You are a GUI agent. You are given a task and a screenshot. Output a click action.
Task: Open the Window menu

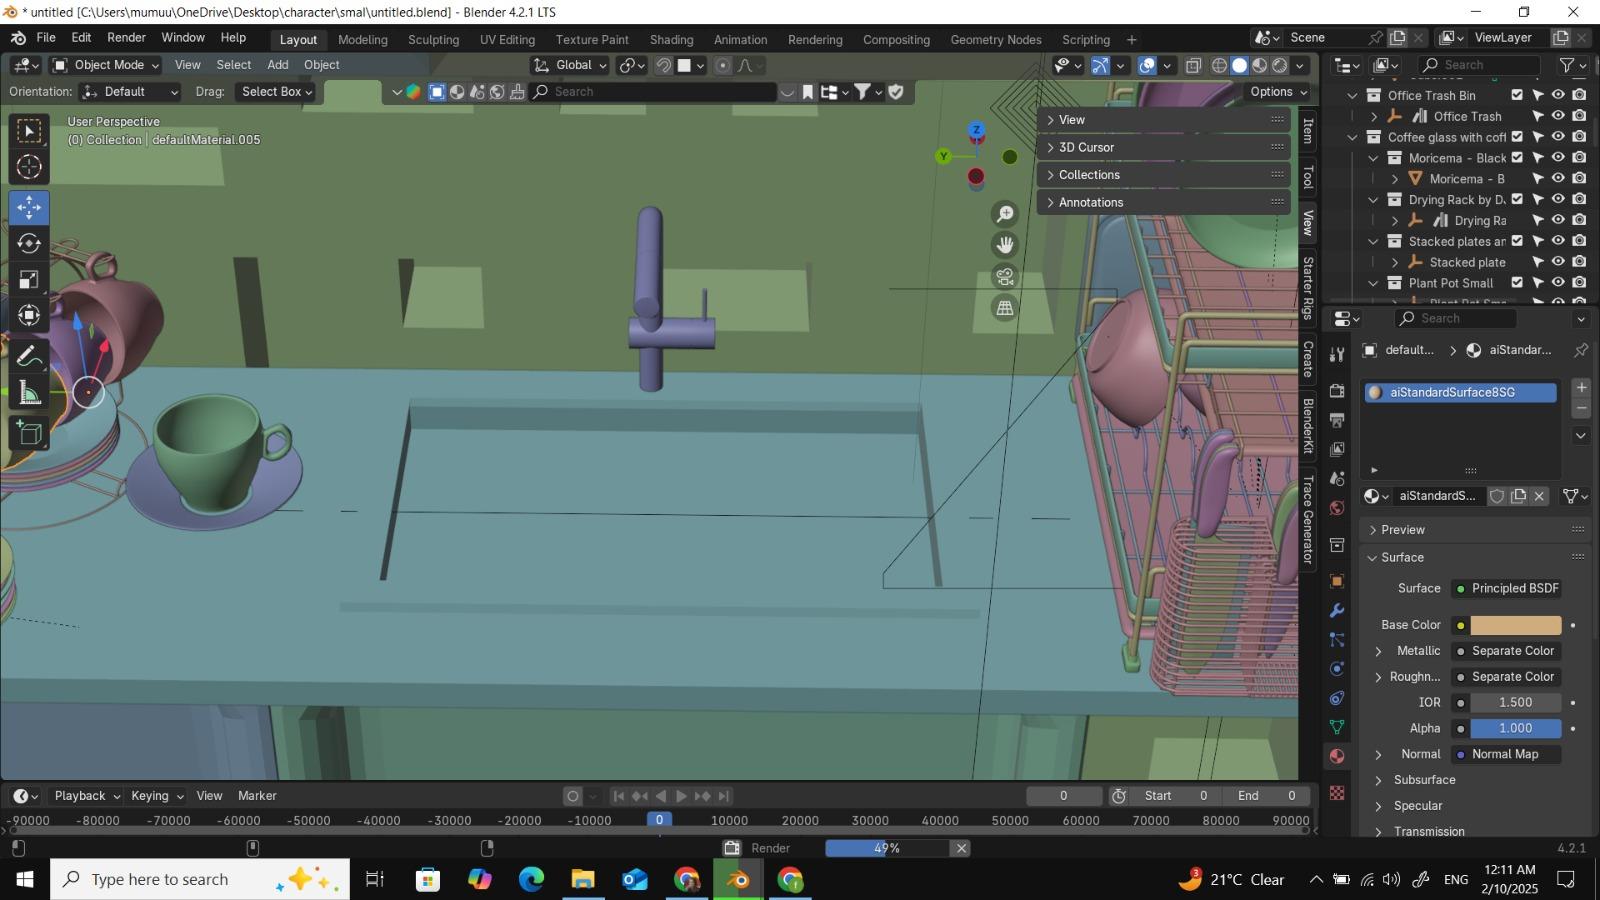(x=183, y=37)
